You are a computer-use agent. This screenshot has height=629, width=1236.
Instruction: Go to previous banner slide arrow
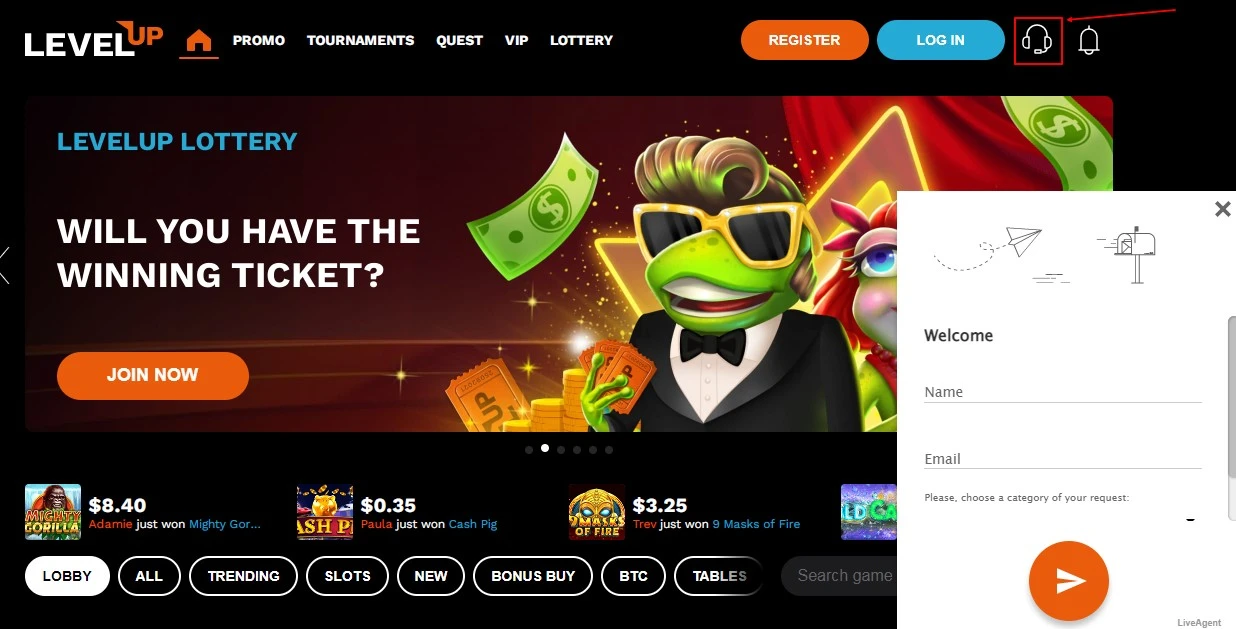click(x=5, y=265)
